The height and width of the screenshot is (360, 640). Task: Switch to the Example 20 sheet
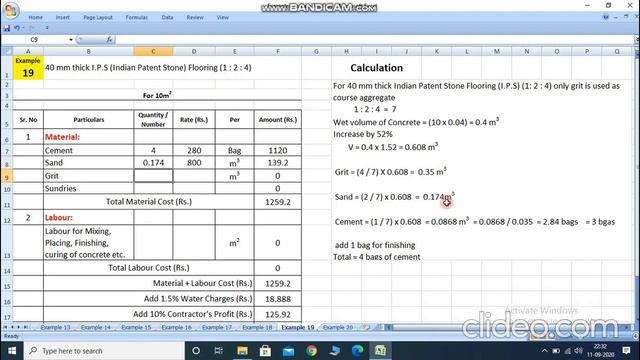(338, 327)
